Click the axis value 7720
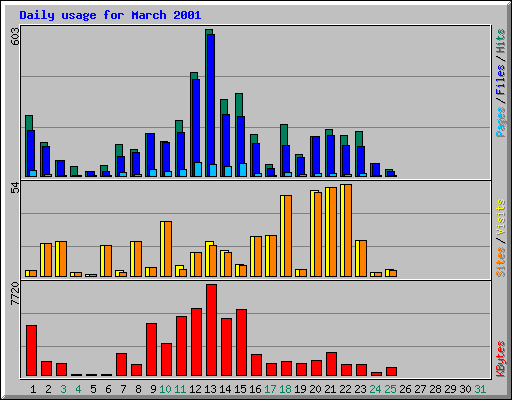This screenshot has width=512, height=400. pos(15,293)
